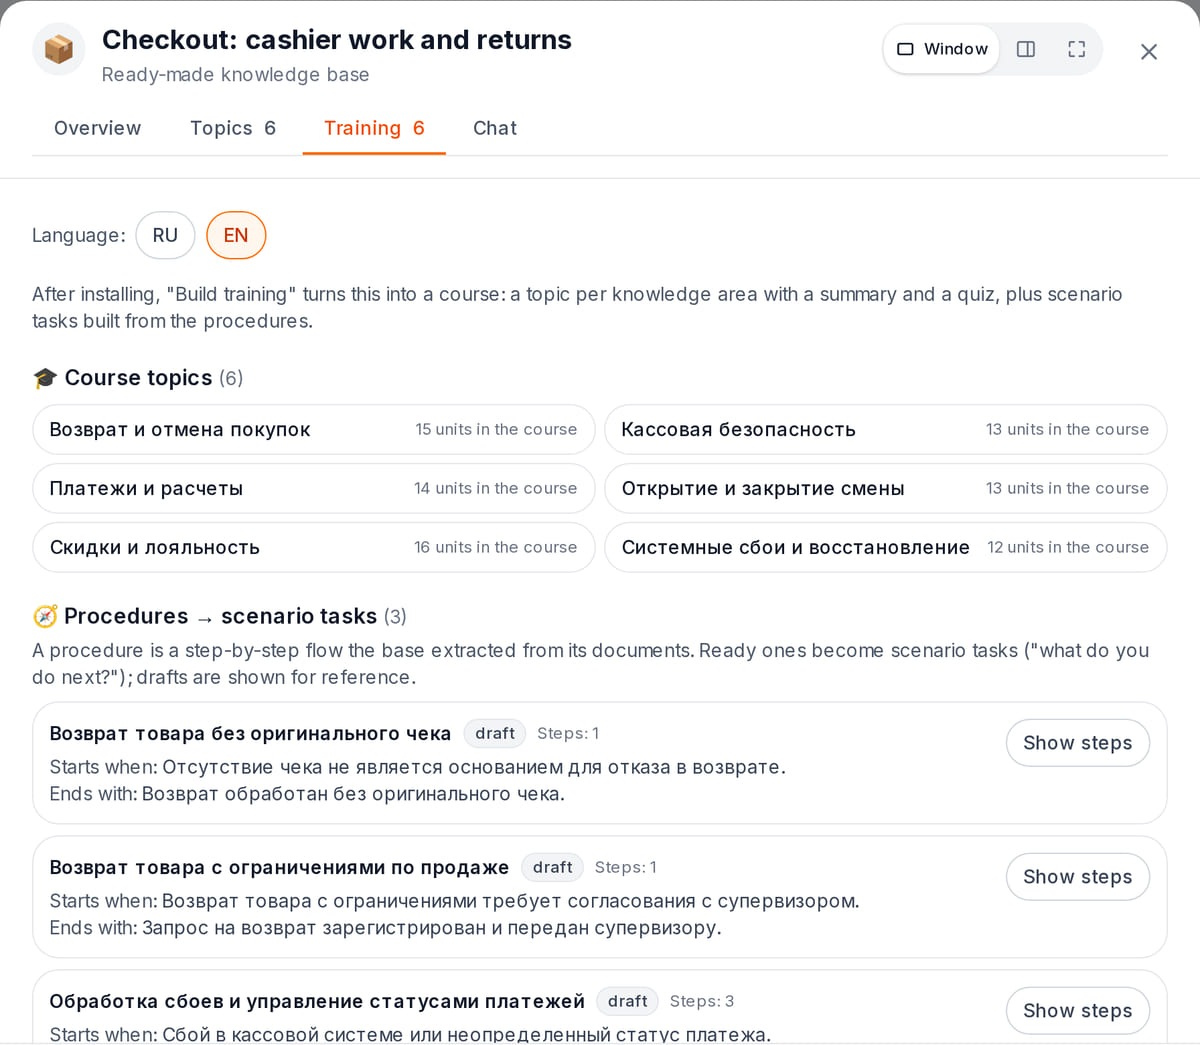Click the 12 units in the course text
Viewport: 1200px width, 1045px height.
click(1068, 547)
